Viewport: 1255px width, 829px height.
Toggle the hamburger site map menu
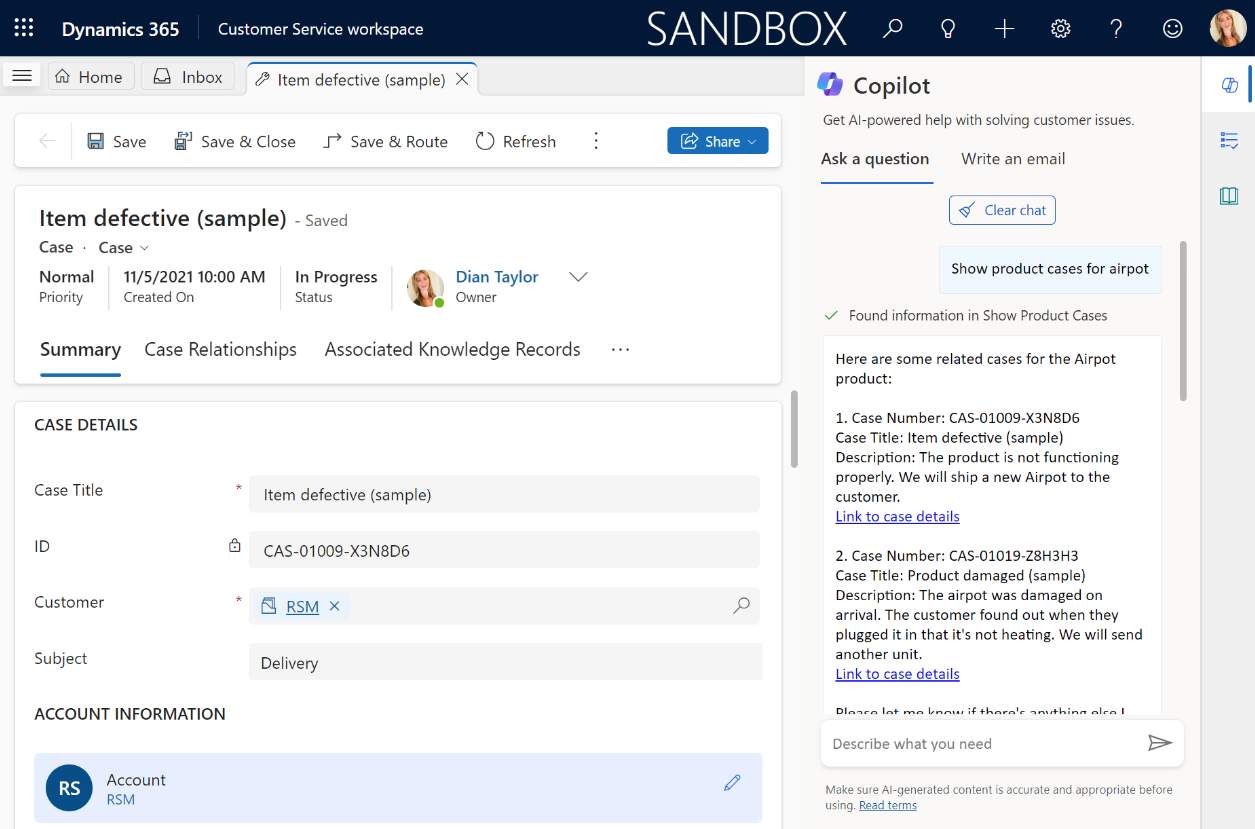pyautogui.click(x=22, y=77)
